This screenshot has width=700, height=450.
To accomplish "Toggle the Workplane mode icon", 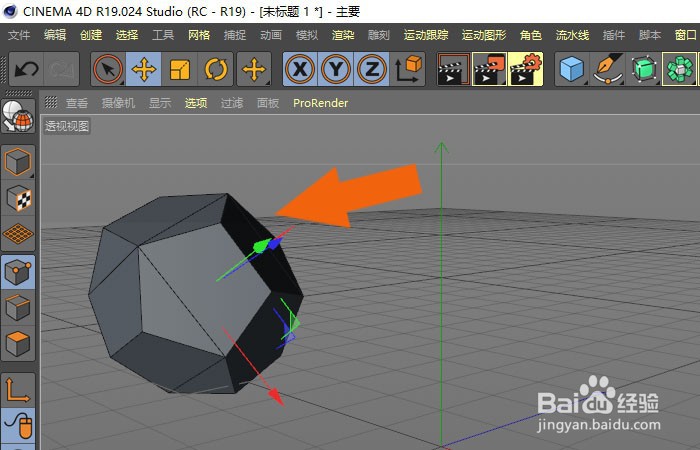I will click(18, 234).
